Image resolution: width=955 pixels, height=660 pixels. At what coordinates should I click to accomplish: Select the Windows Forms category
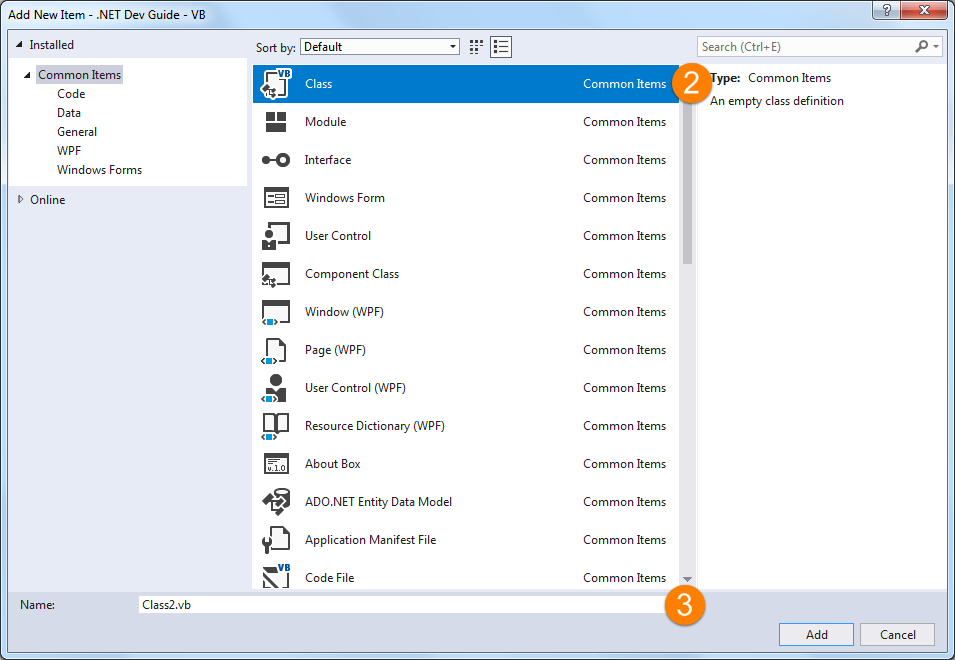click(99, 170)
